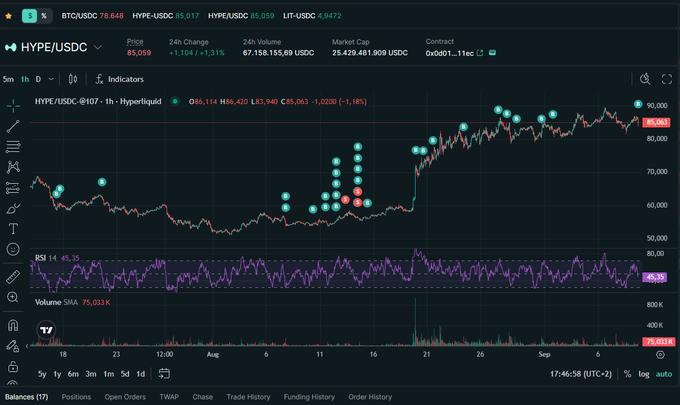Screen dimensions: 680x405
Task: Open the Indicators dialog
Action: 119,79
